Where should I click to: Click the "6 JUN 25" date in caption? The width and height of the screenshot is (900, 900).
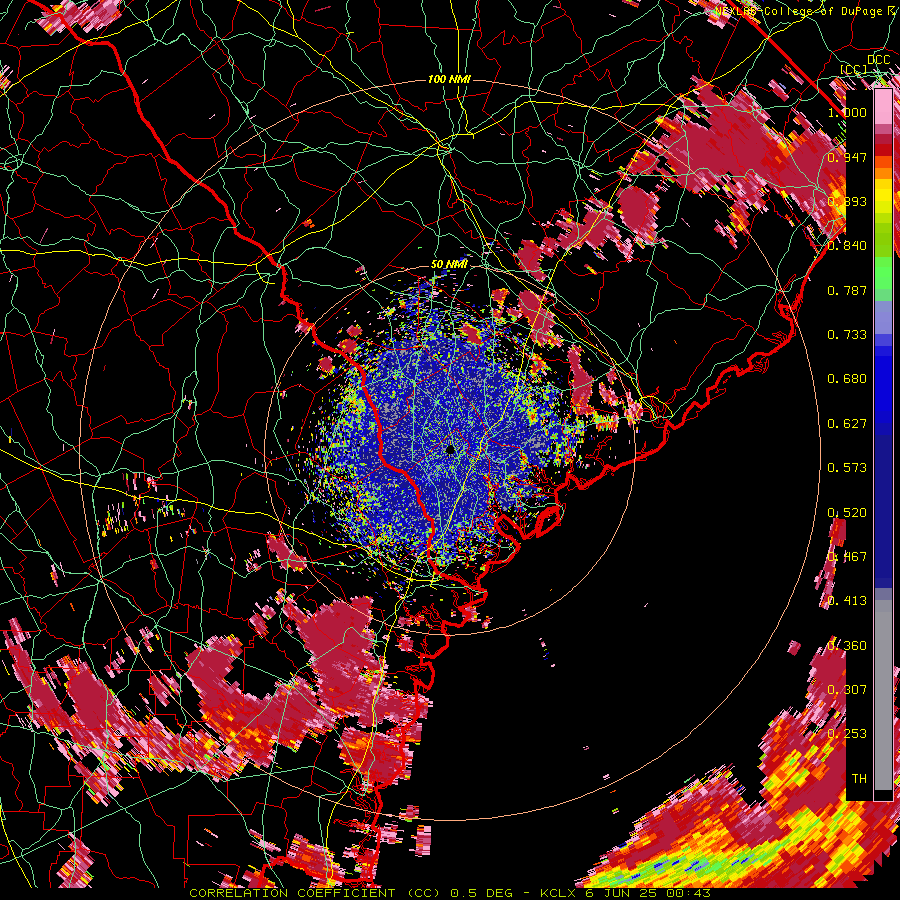(x=623, y=893)
